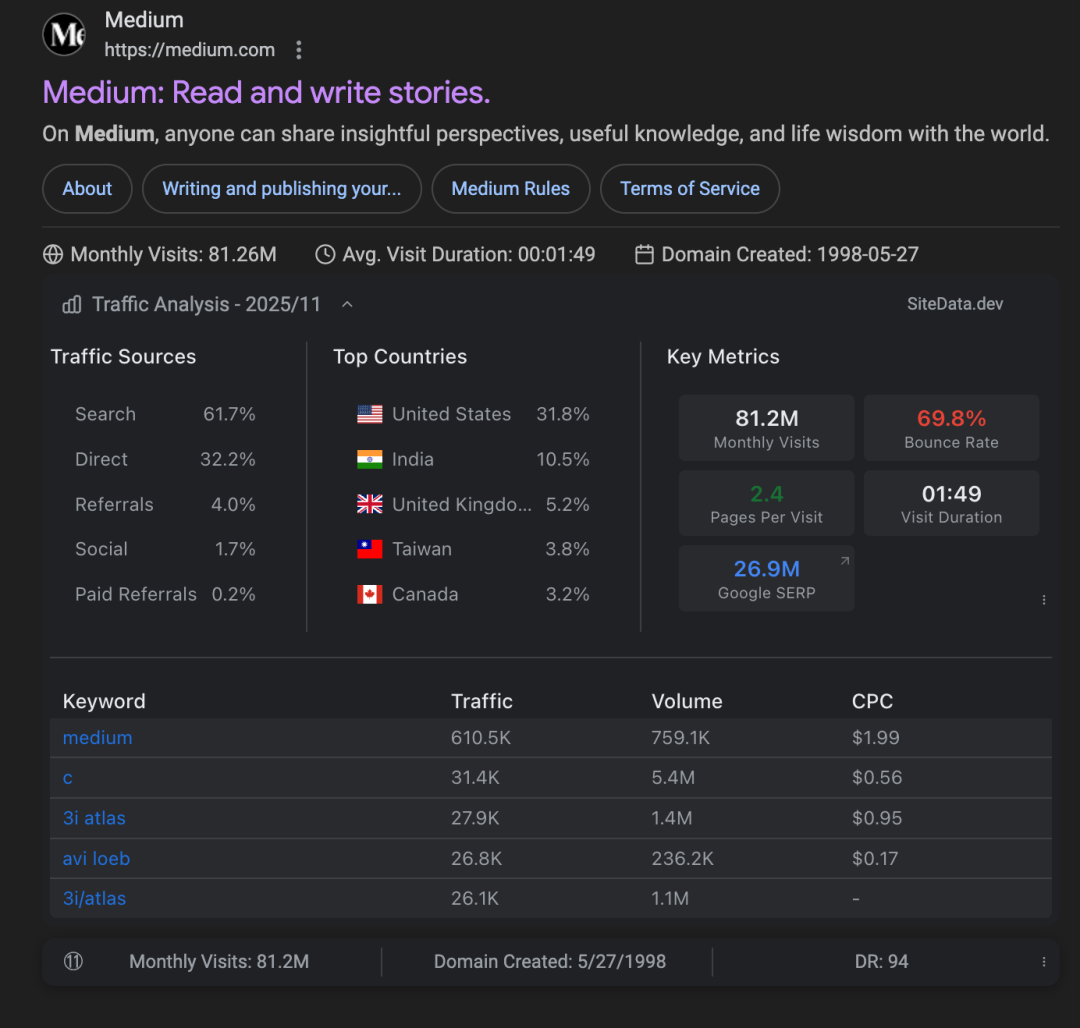Click the Top Countries heading
The image size is (1080, 1028).
[400, 357]
